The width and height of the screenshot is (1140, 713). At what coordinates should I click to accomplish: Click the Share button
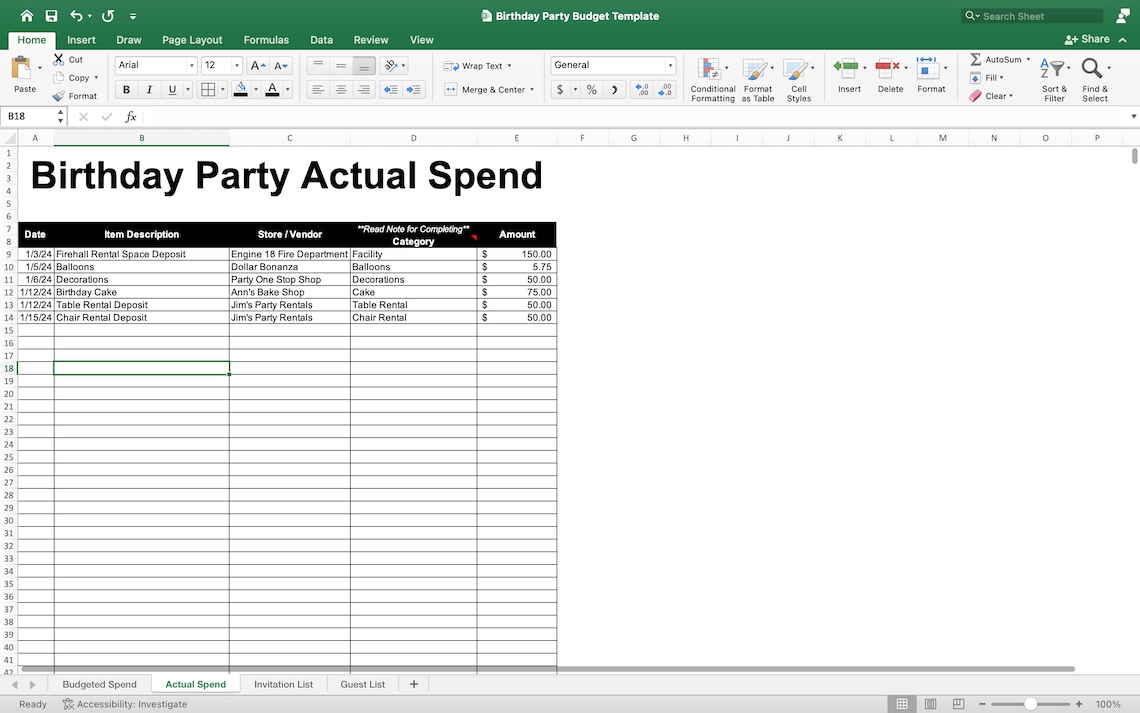(1088, 38)
